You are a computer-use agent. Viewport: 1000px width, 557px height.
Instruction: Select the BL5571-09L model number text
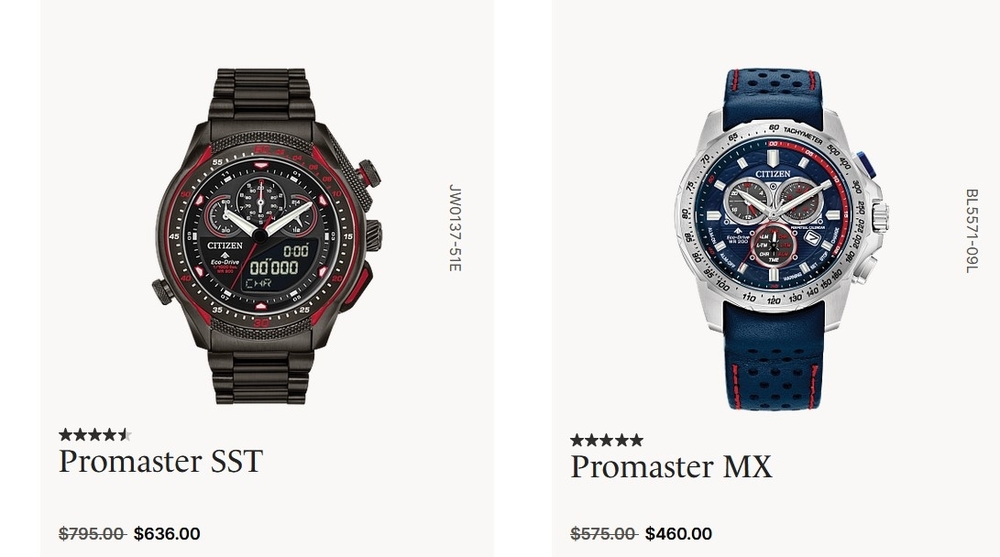[x=971, y=231]
